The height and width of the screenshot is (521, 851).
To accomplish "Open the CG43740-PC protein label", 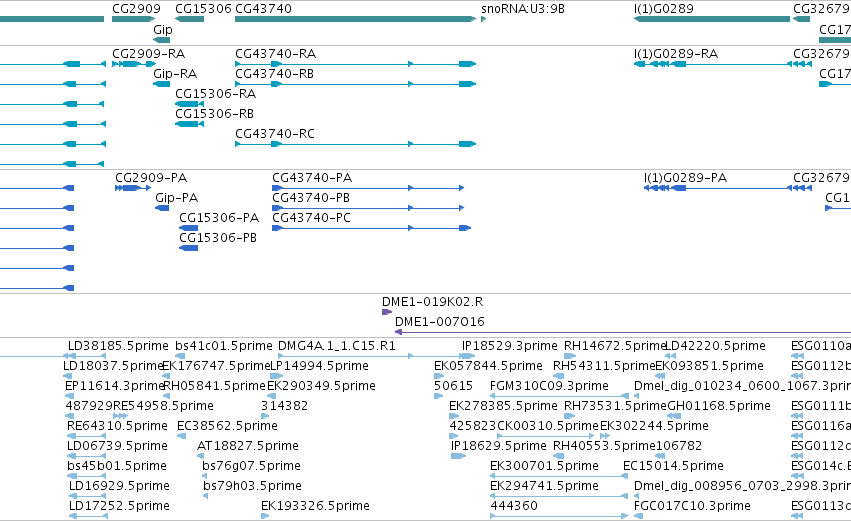I will coord(311,218).
